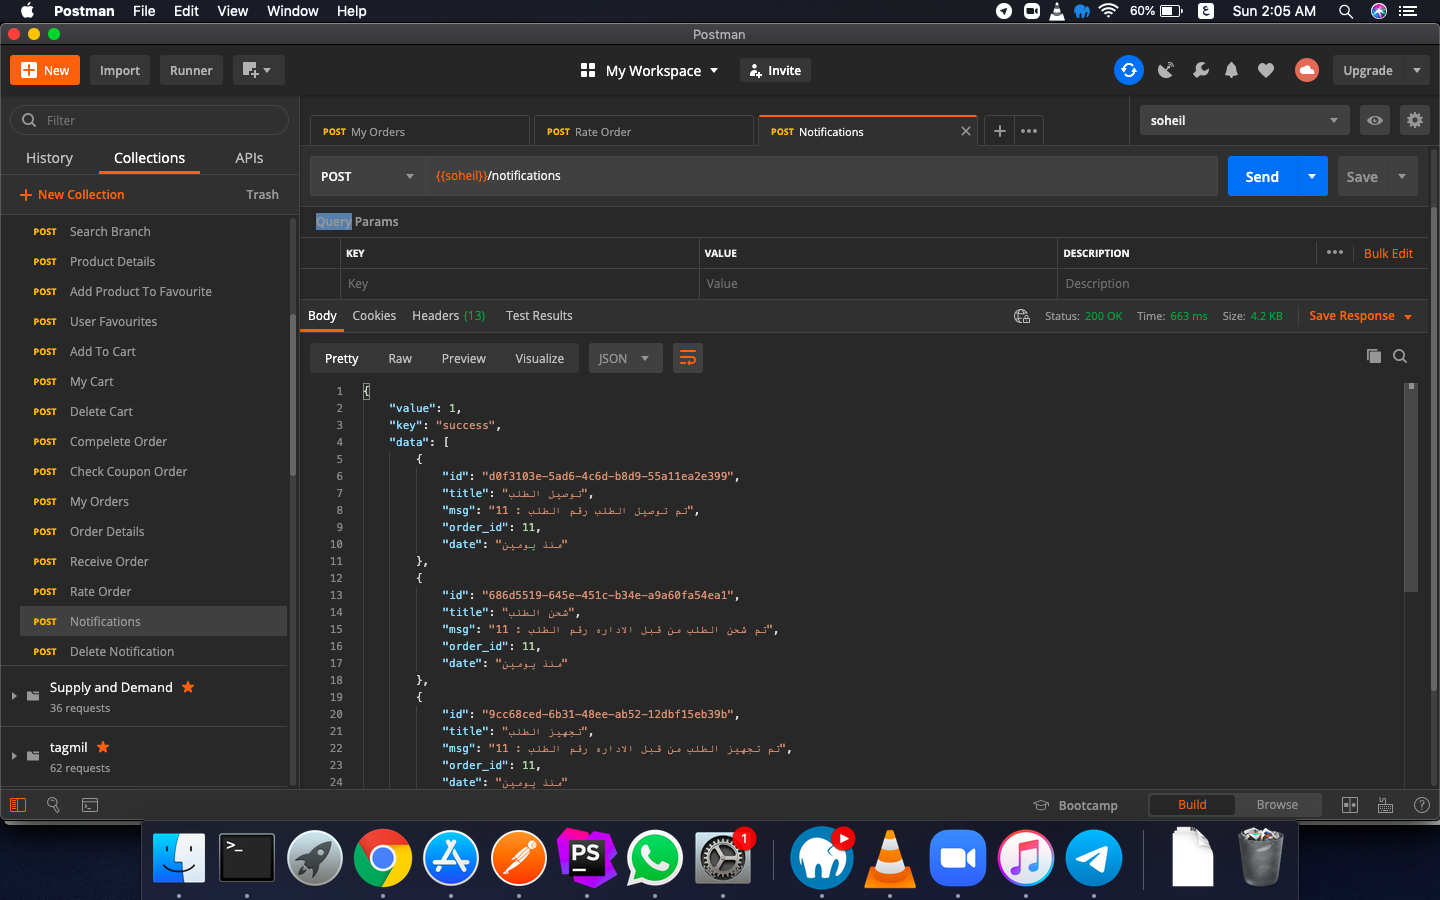Image resolution: width=1440 pixels, height=900 pixels.
Task: Switch to Browse mode
Action: [x=1277, y=804]
